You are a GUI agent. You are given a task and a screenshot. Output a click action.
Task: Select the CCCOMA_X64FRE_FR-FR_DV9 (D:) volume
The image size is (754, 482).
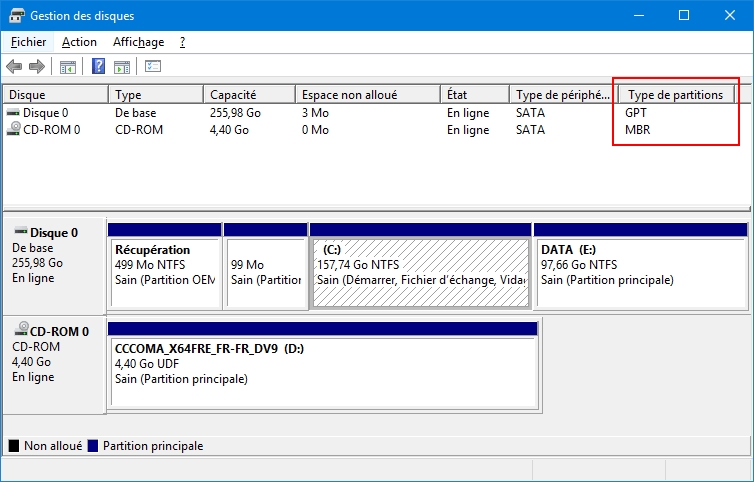[323, 364]
